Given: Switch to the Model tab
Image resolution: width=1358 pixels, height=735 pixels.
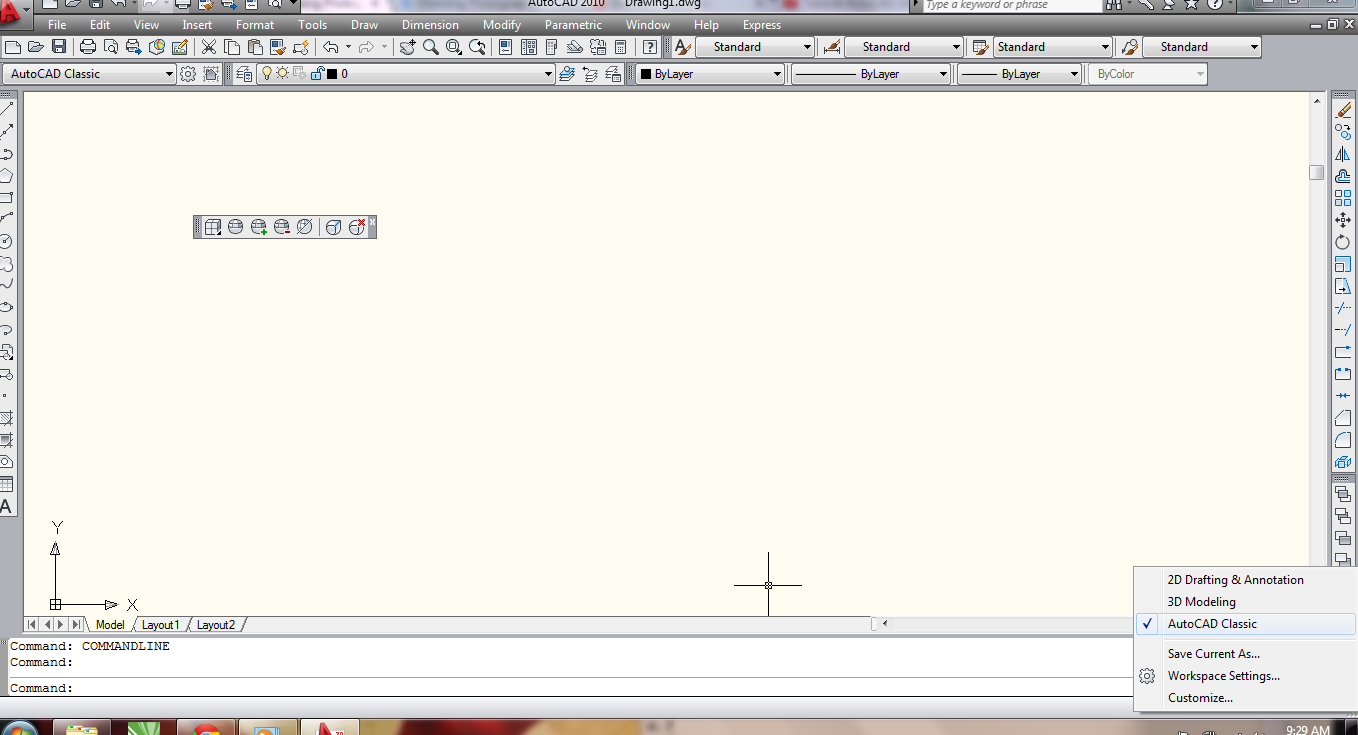Looking at the screenshot, I should pos(110,625).
